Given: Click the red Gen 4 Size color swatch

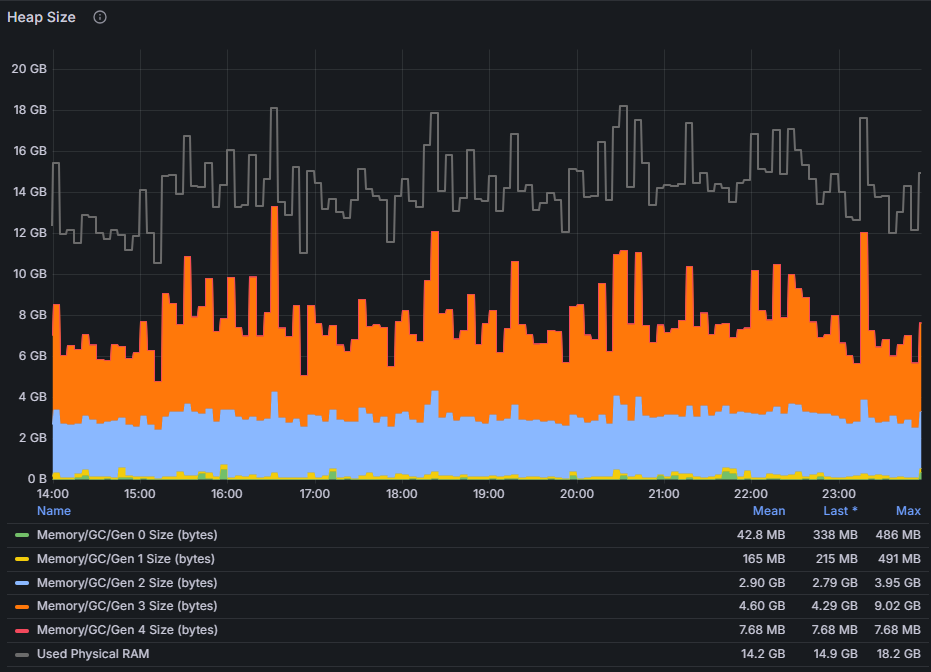Looking at the screenshot, I should [x=22, y=630].
